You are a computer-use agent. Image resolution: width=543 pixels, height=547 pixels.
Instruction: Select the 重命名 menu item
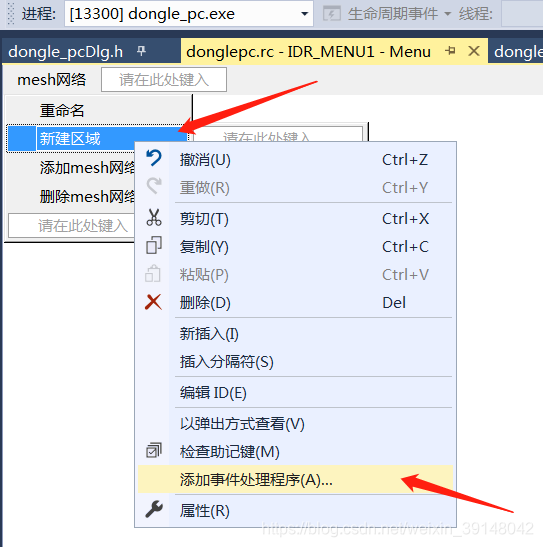(99, 111)
